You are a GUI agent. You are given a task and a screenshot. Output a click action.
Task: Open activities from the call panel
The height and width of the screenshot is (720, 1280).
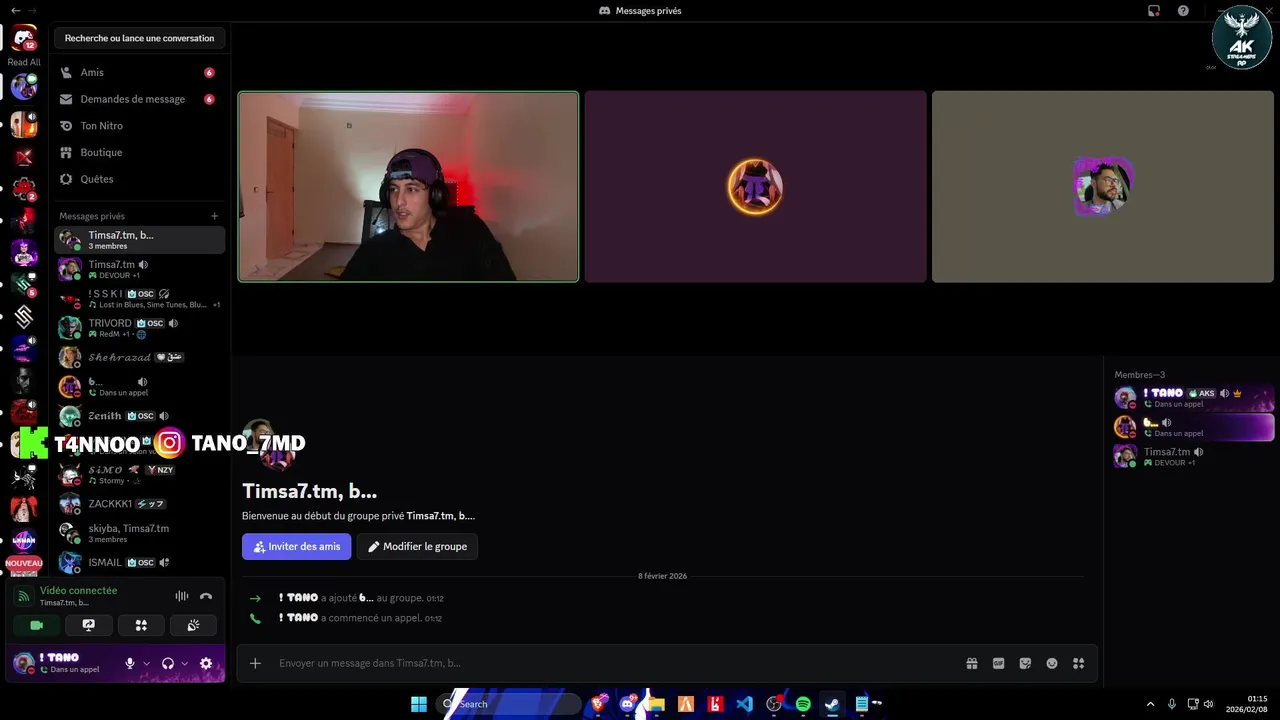coord(141,625)
